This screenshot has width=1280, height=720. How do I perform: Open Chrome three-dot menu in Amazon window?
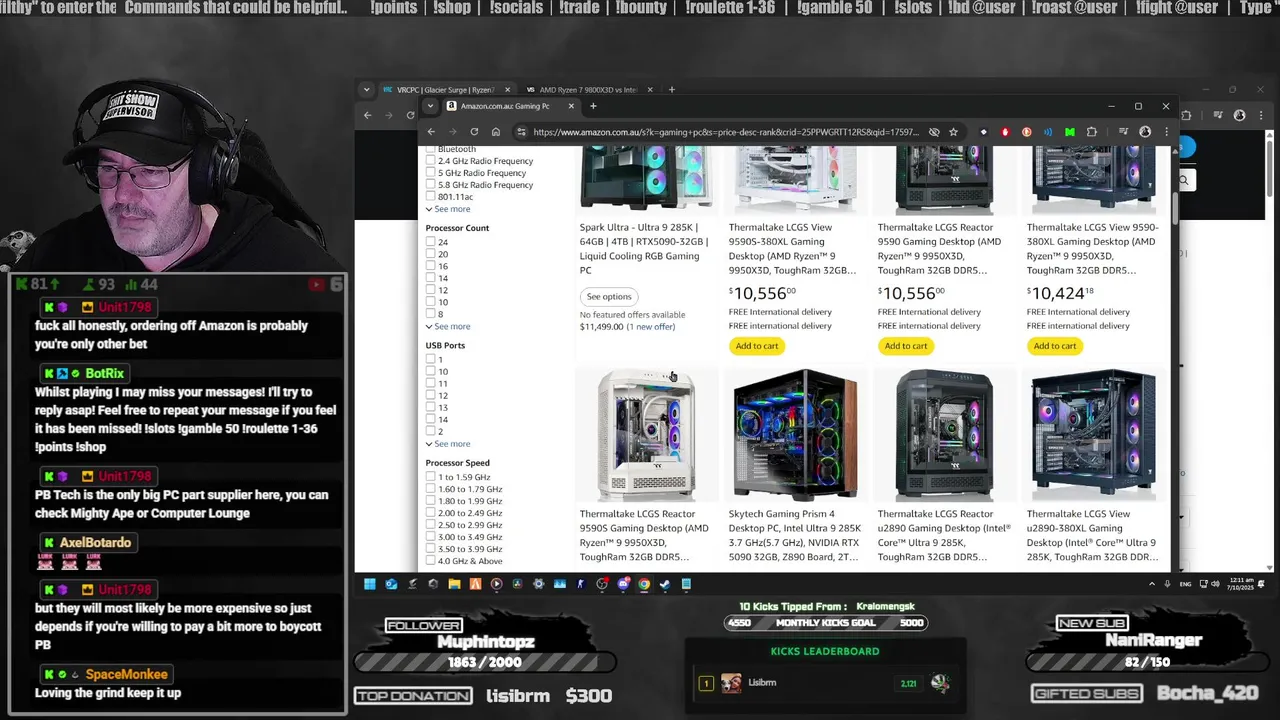1166,132
